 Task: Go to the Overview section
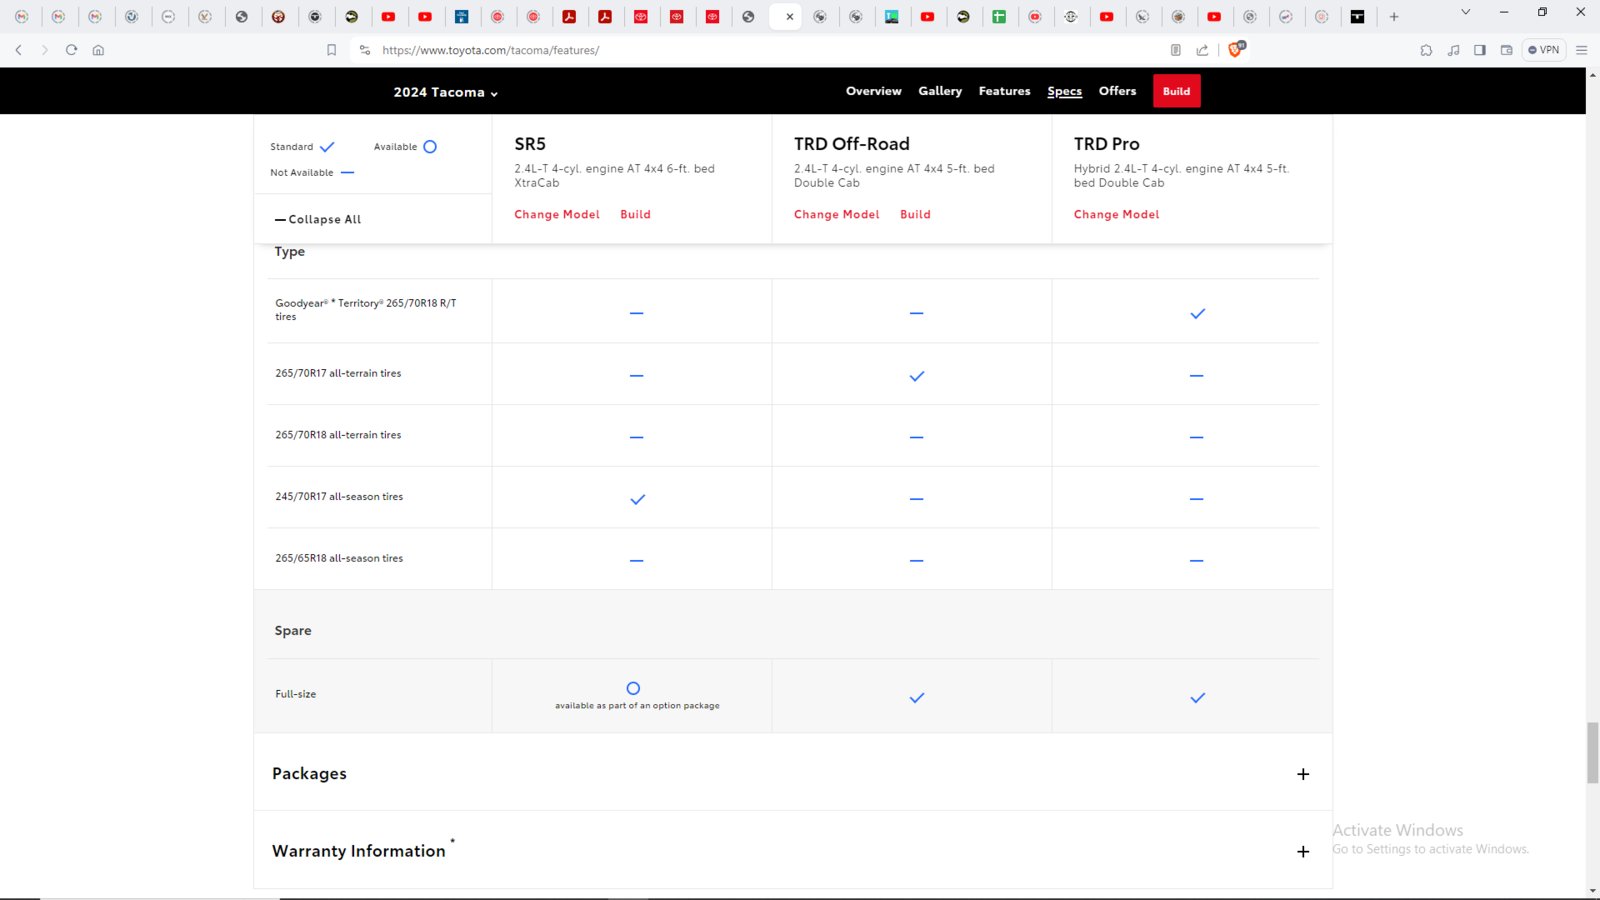(x=873, y=91)
